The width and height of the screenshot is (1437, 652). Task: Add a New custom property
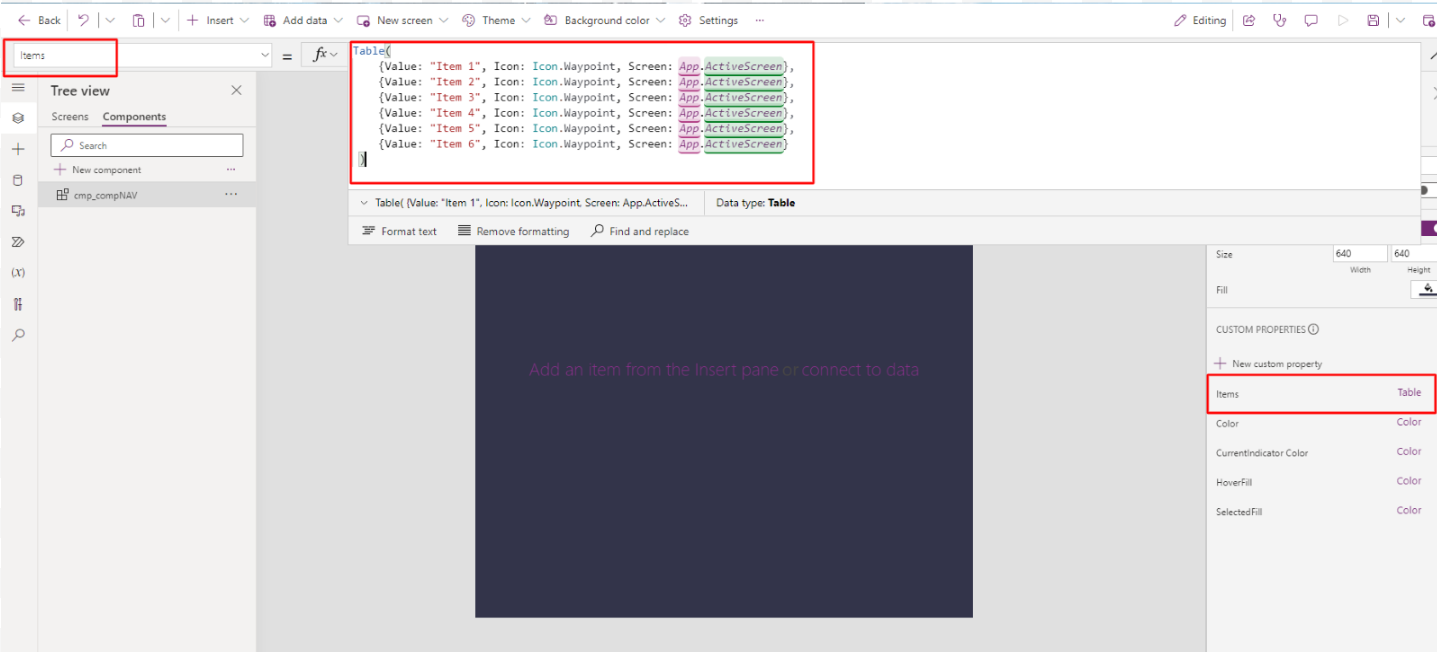pyautogui.click(x=1267, y=363)
